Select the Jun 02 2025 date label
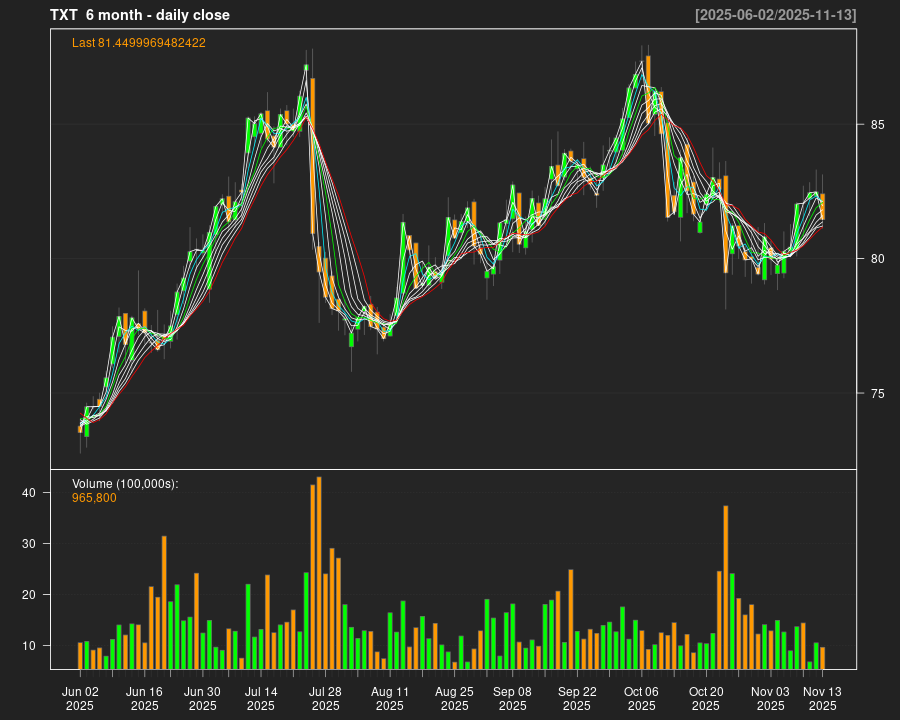900x720 pixels. pyautogui.click(x=80, y=698)
